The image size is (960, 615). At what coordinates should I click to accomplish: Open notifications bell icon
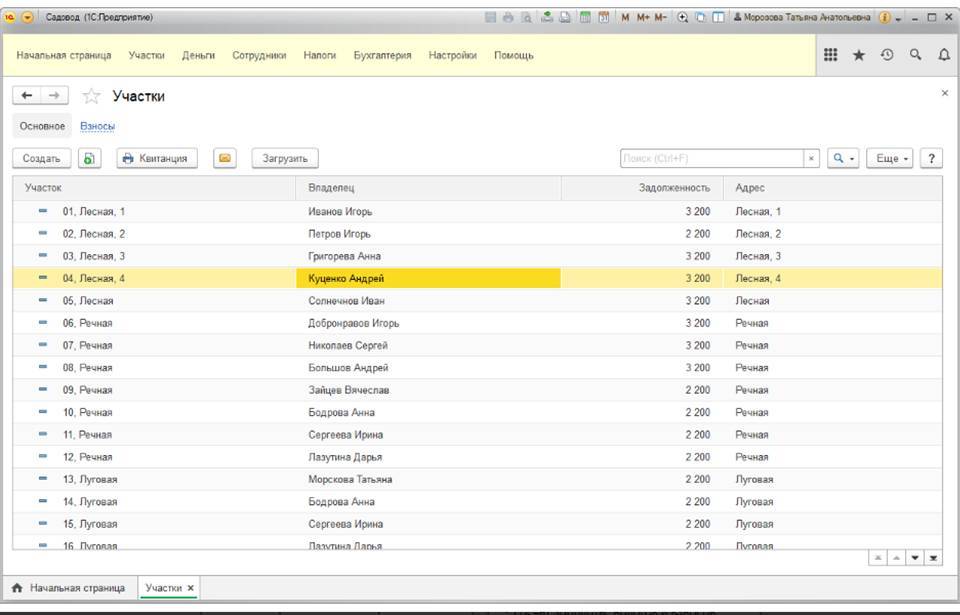click(x=944, y=55)
